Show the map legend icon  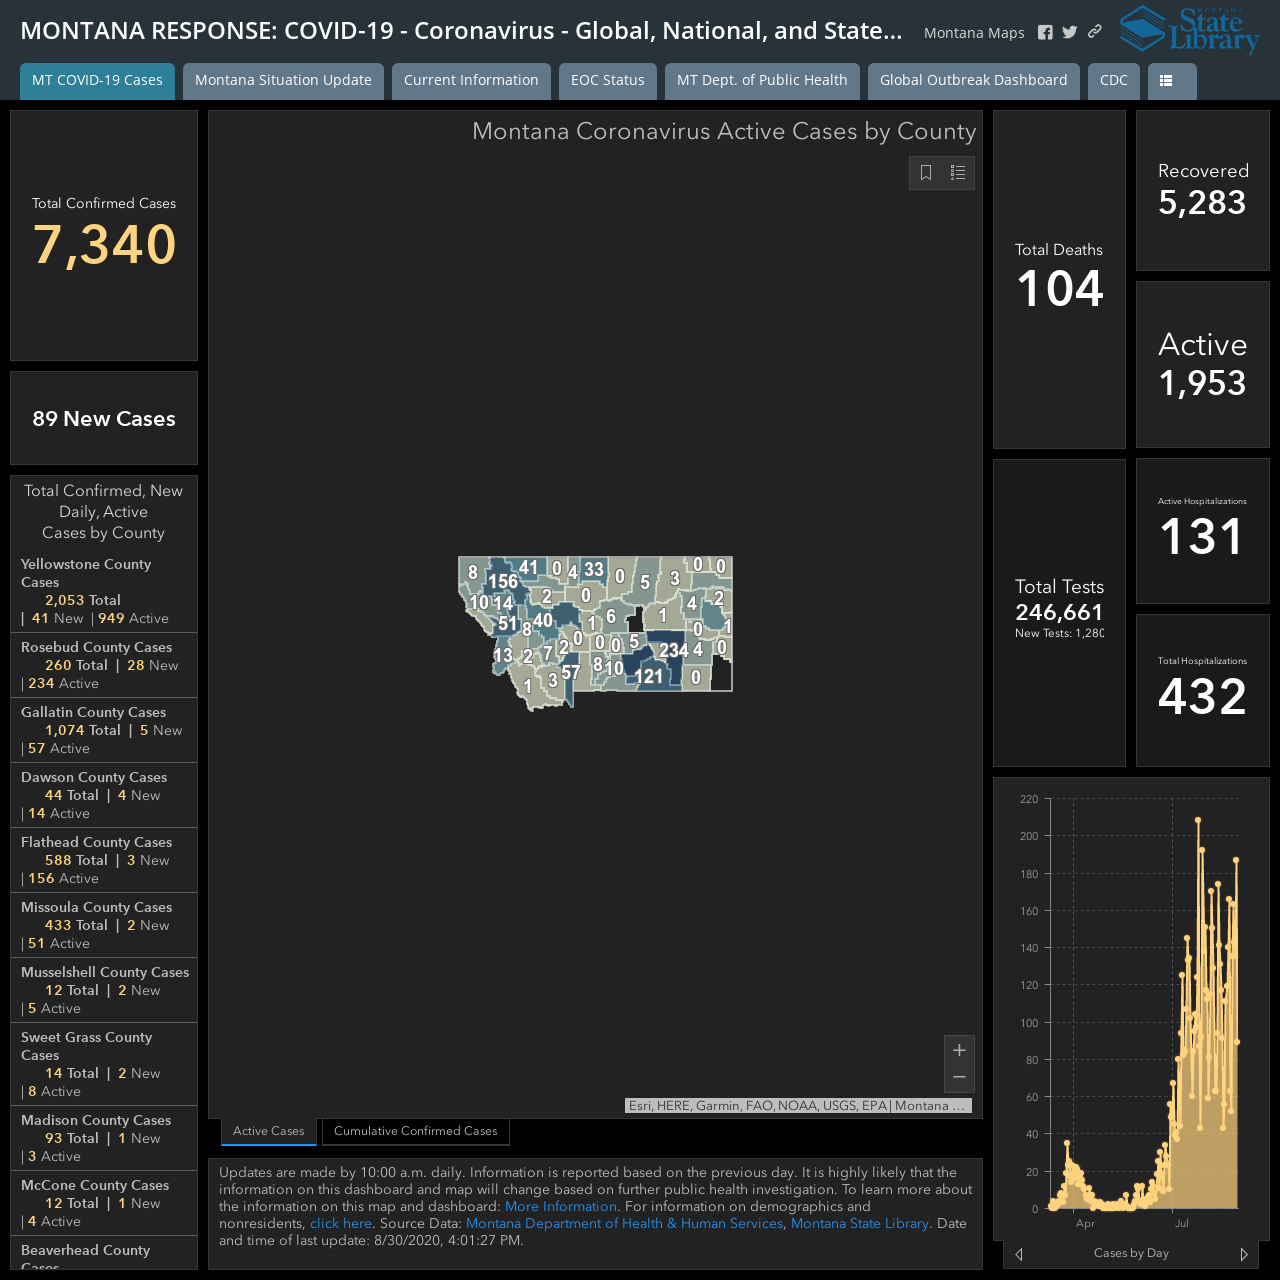958,173
